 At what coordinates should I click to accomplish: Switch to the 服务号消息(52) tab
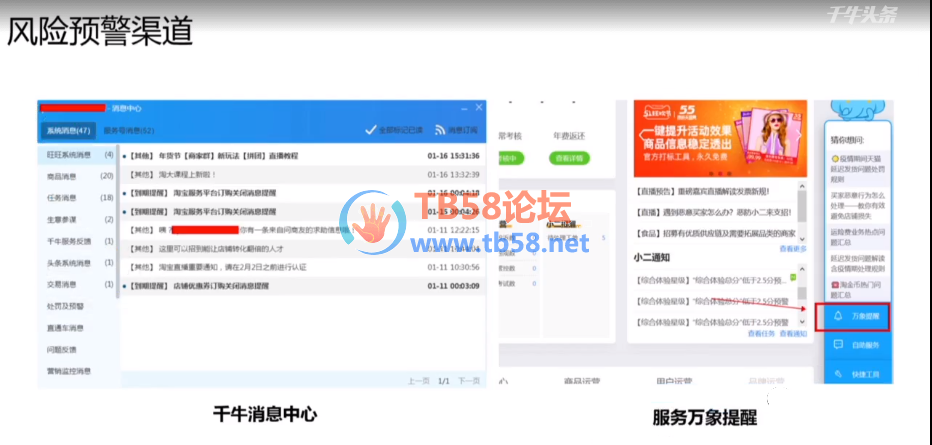pos(128,130)
